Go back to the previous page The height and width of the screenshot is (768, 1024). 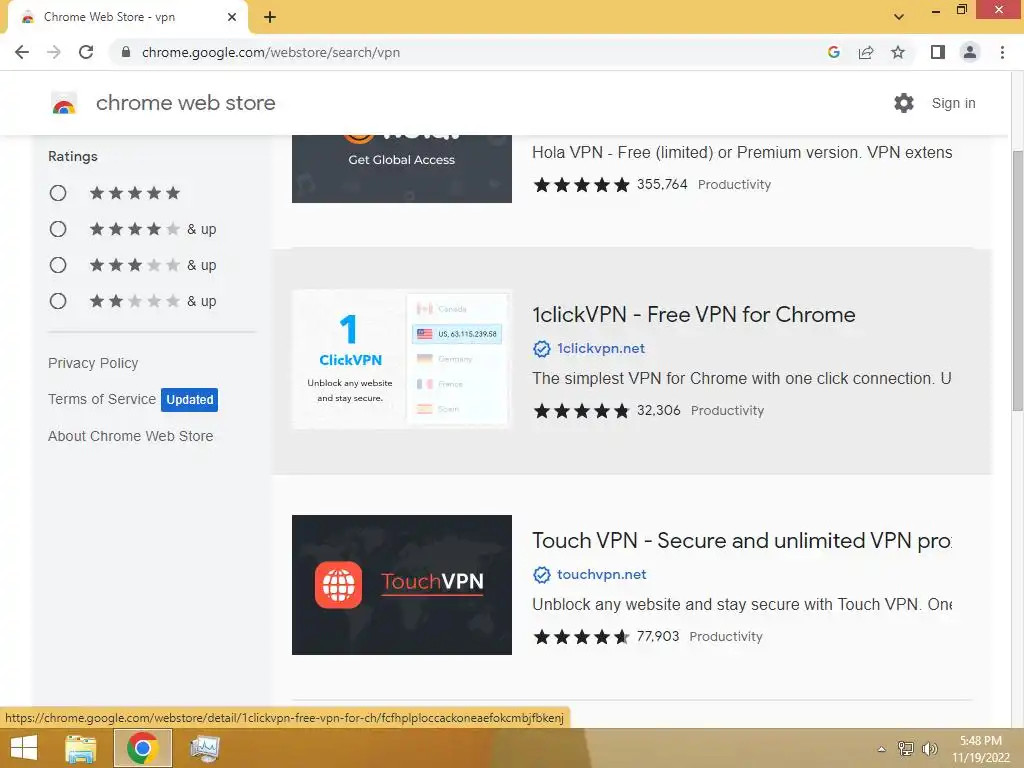[x=22, y=52]
